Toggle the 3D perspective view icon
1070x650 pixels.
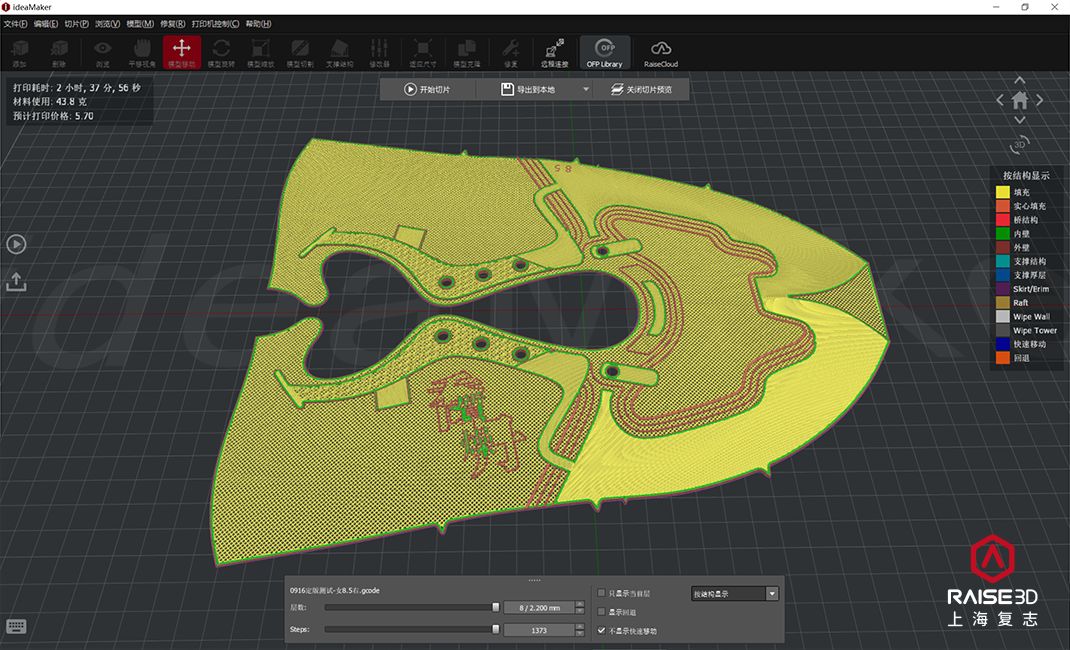tap(1019, 144)
